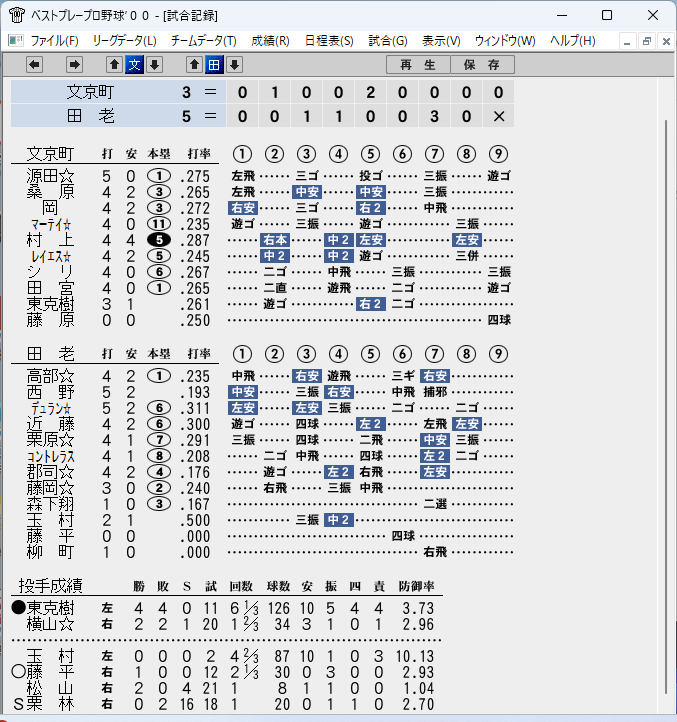Open the ファイル(F) menu
The width and height of the screenshot is (677, 722).
tap(54, 41)
